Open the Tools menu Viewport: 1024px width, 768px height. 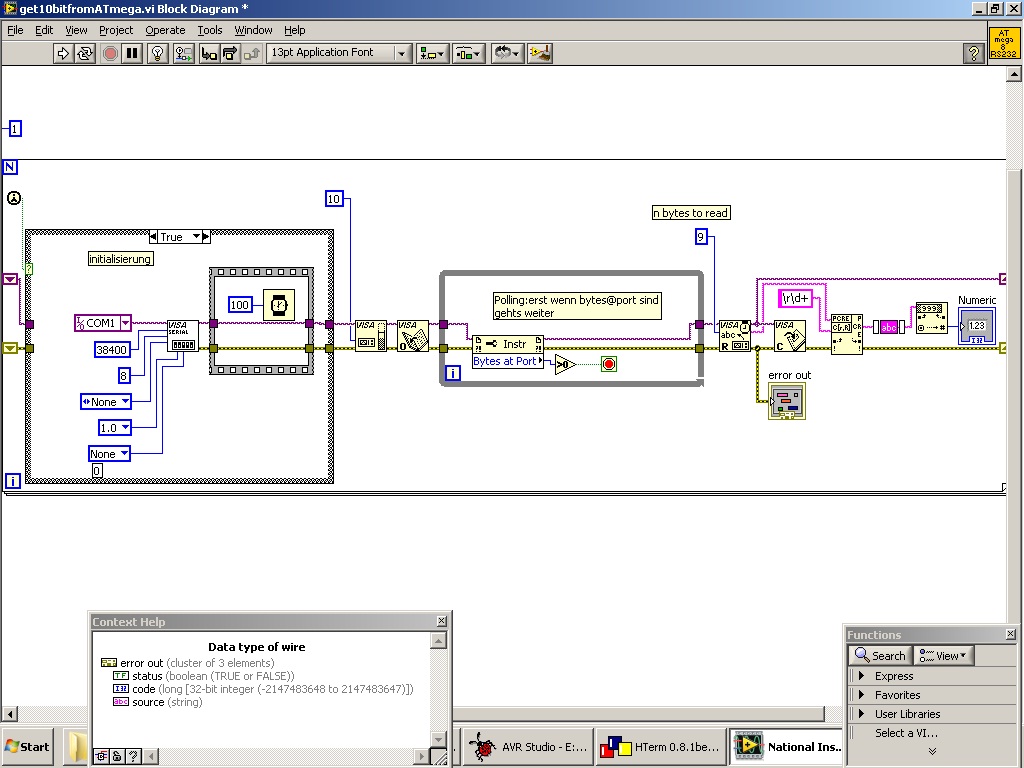pyautogui.click(x=209, y=30)
